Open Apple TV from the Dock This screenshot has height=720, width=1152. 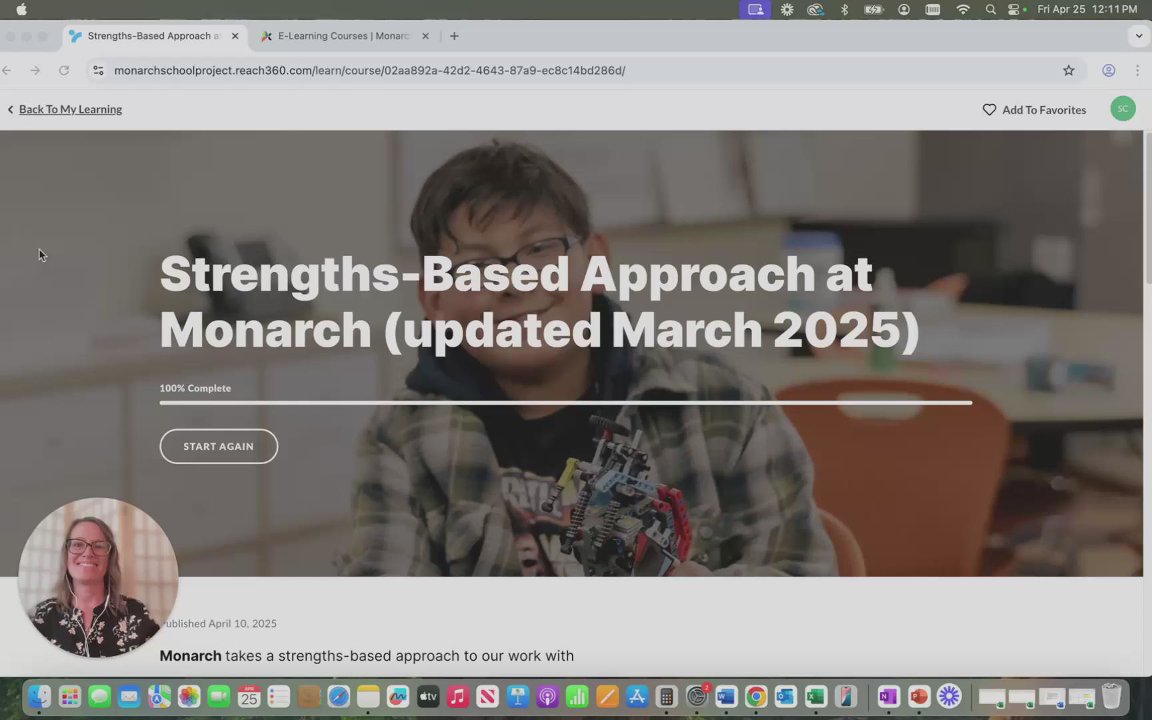coord(428,696)
